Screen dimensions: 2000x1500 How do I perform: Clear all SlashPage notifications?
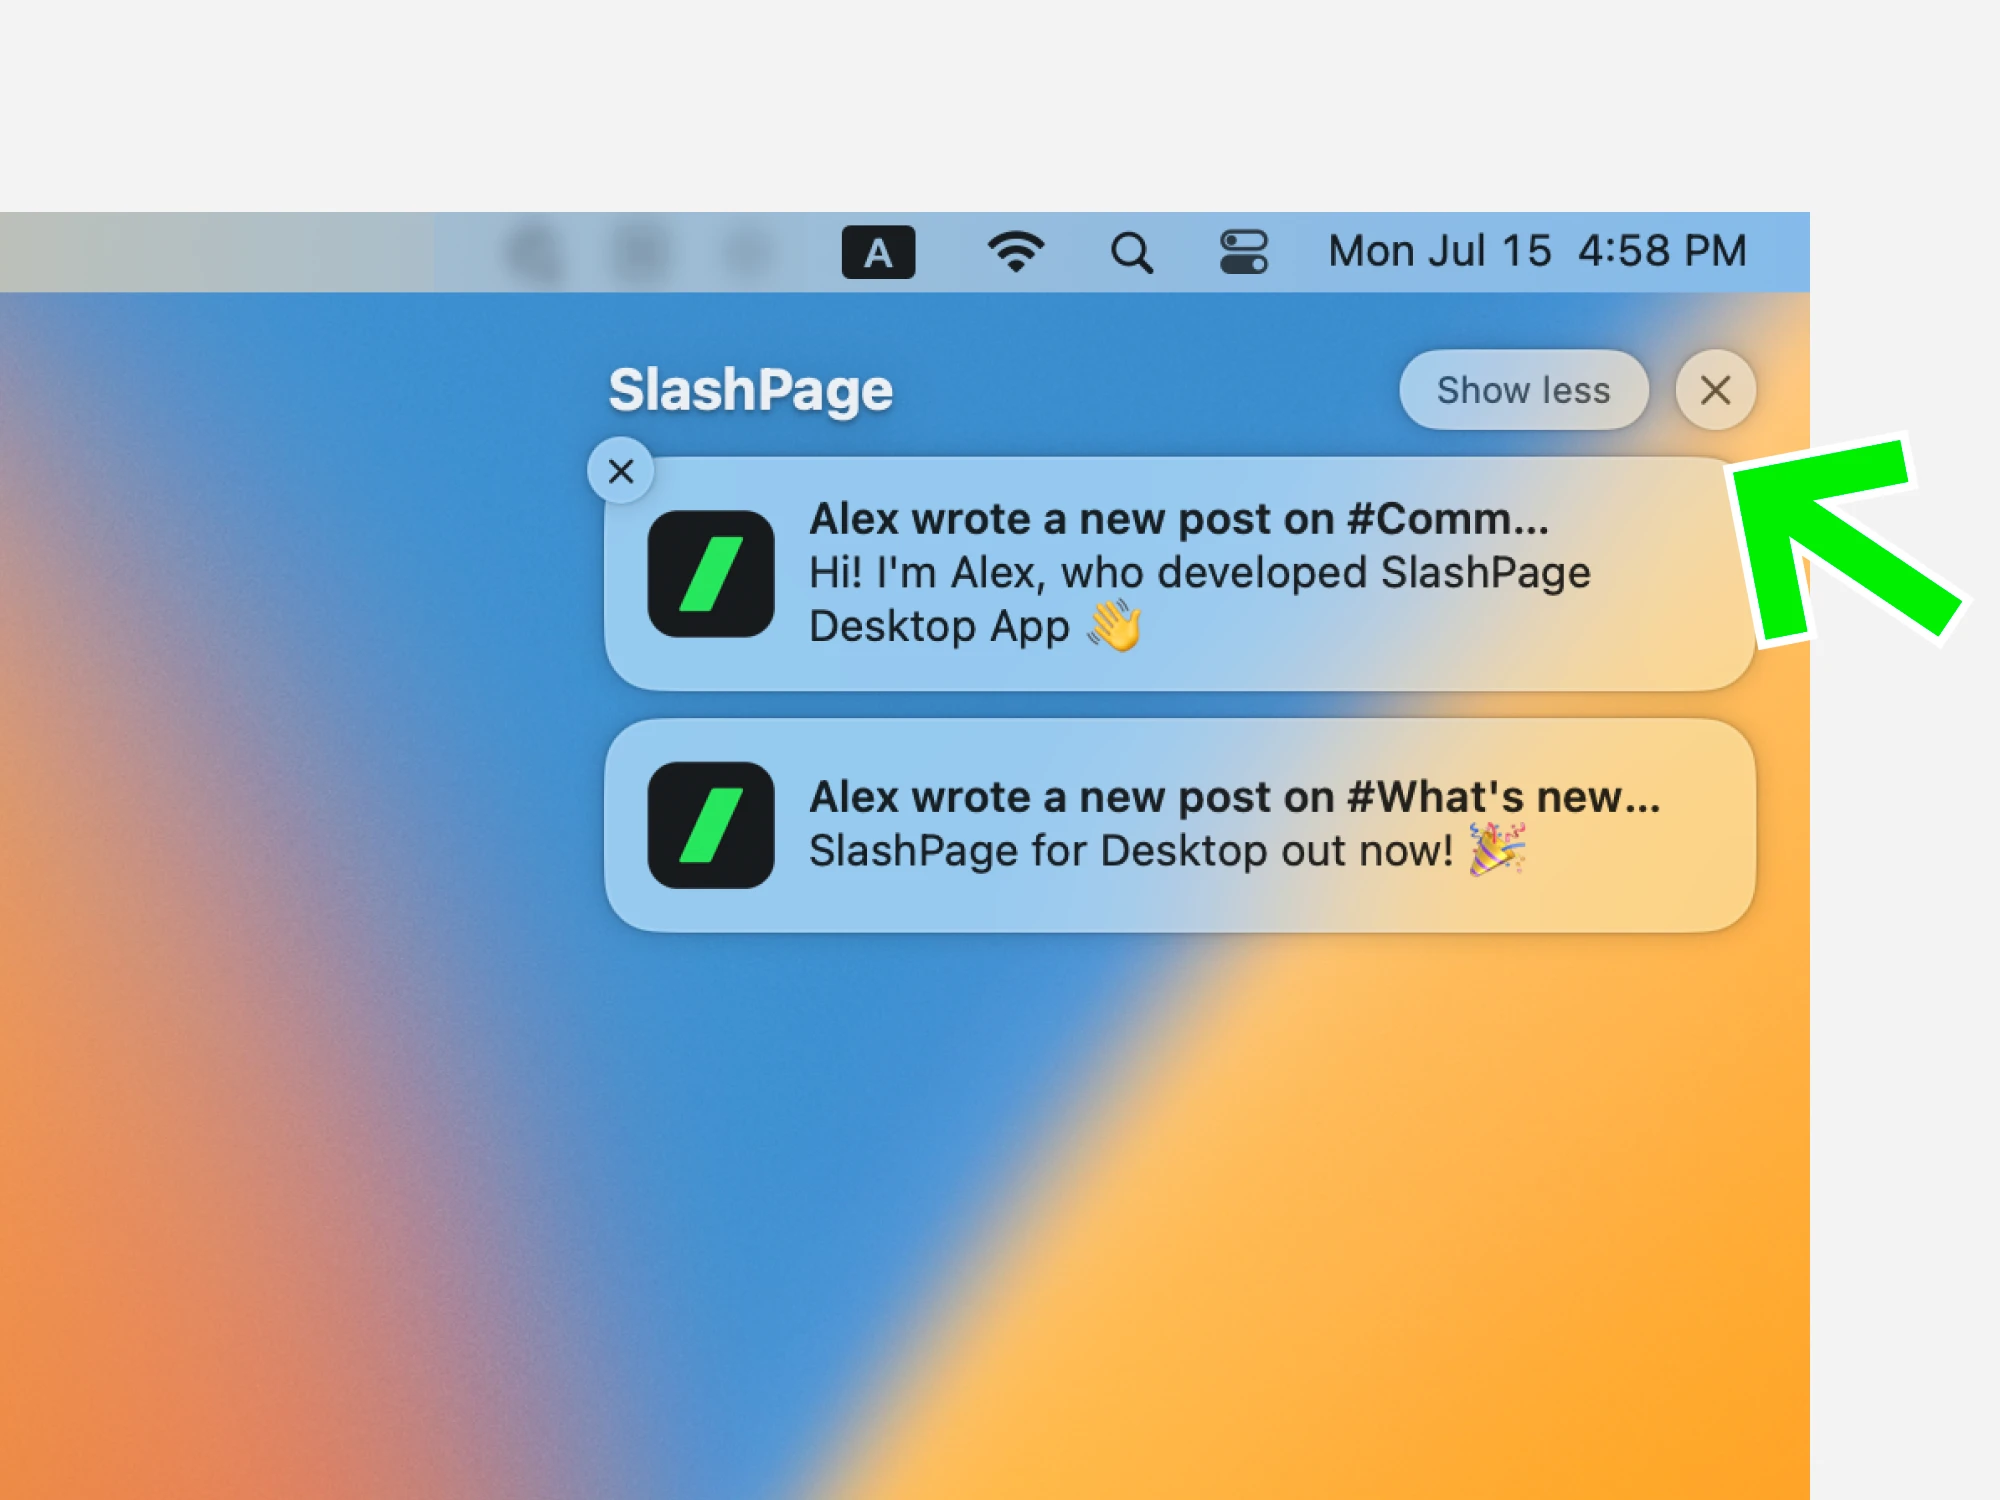coord(1715,390)
